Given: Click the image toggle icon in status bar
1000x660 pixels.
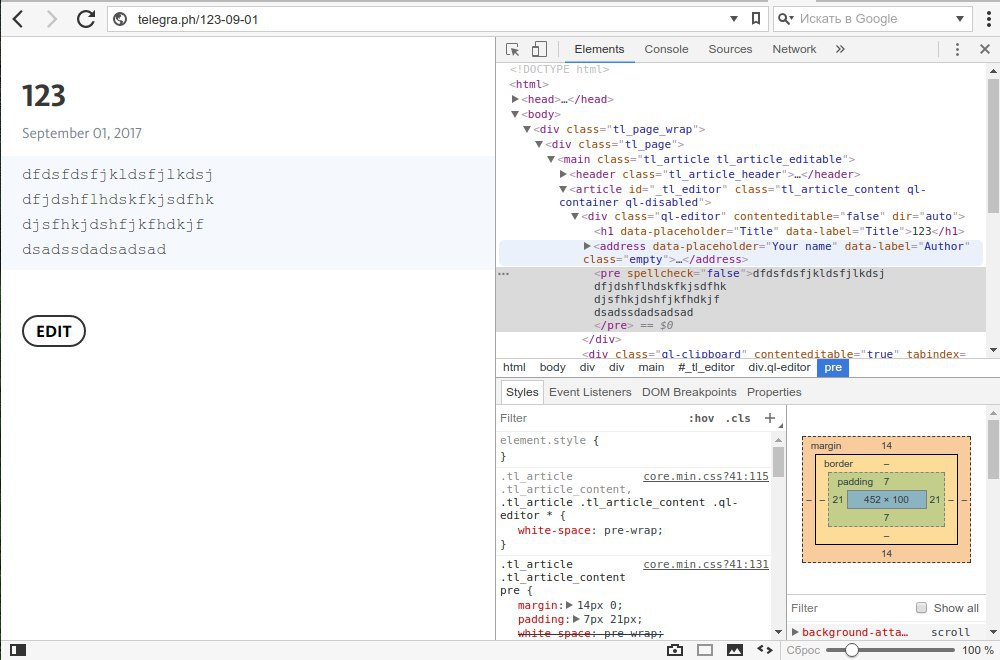Looking at the screenshot, I should [735, 650].
